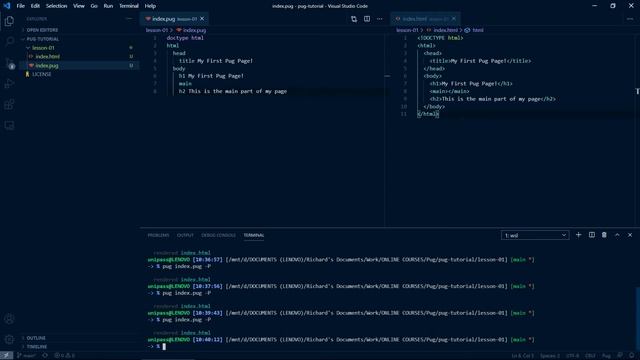Open errors and warnings count in status bar
Screen dimensions: 640x360
64,356
